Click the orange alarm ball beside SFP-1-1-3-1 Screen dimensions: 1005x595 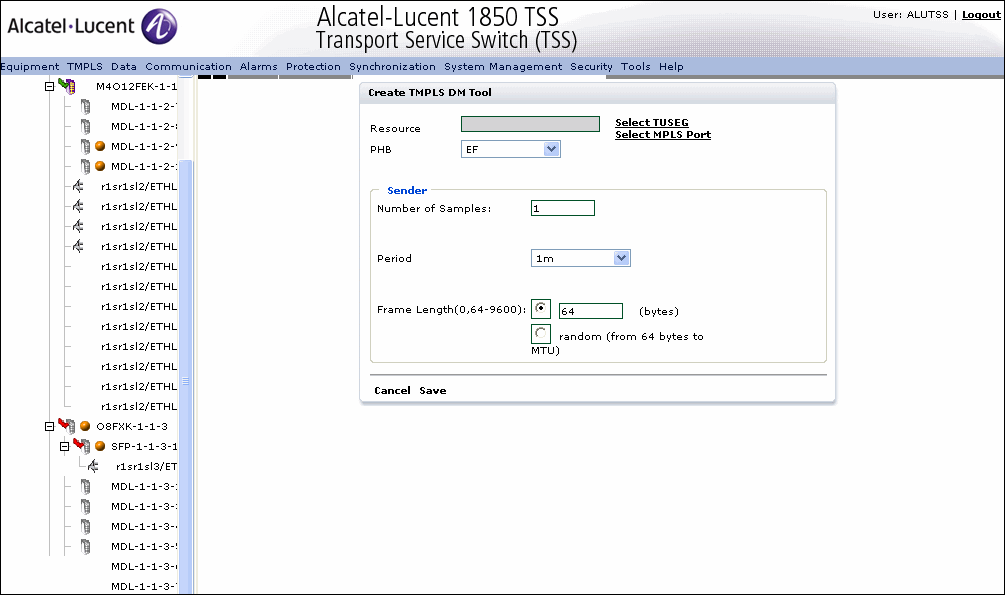pyautogui.click(x=100, y=446)
